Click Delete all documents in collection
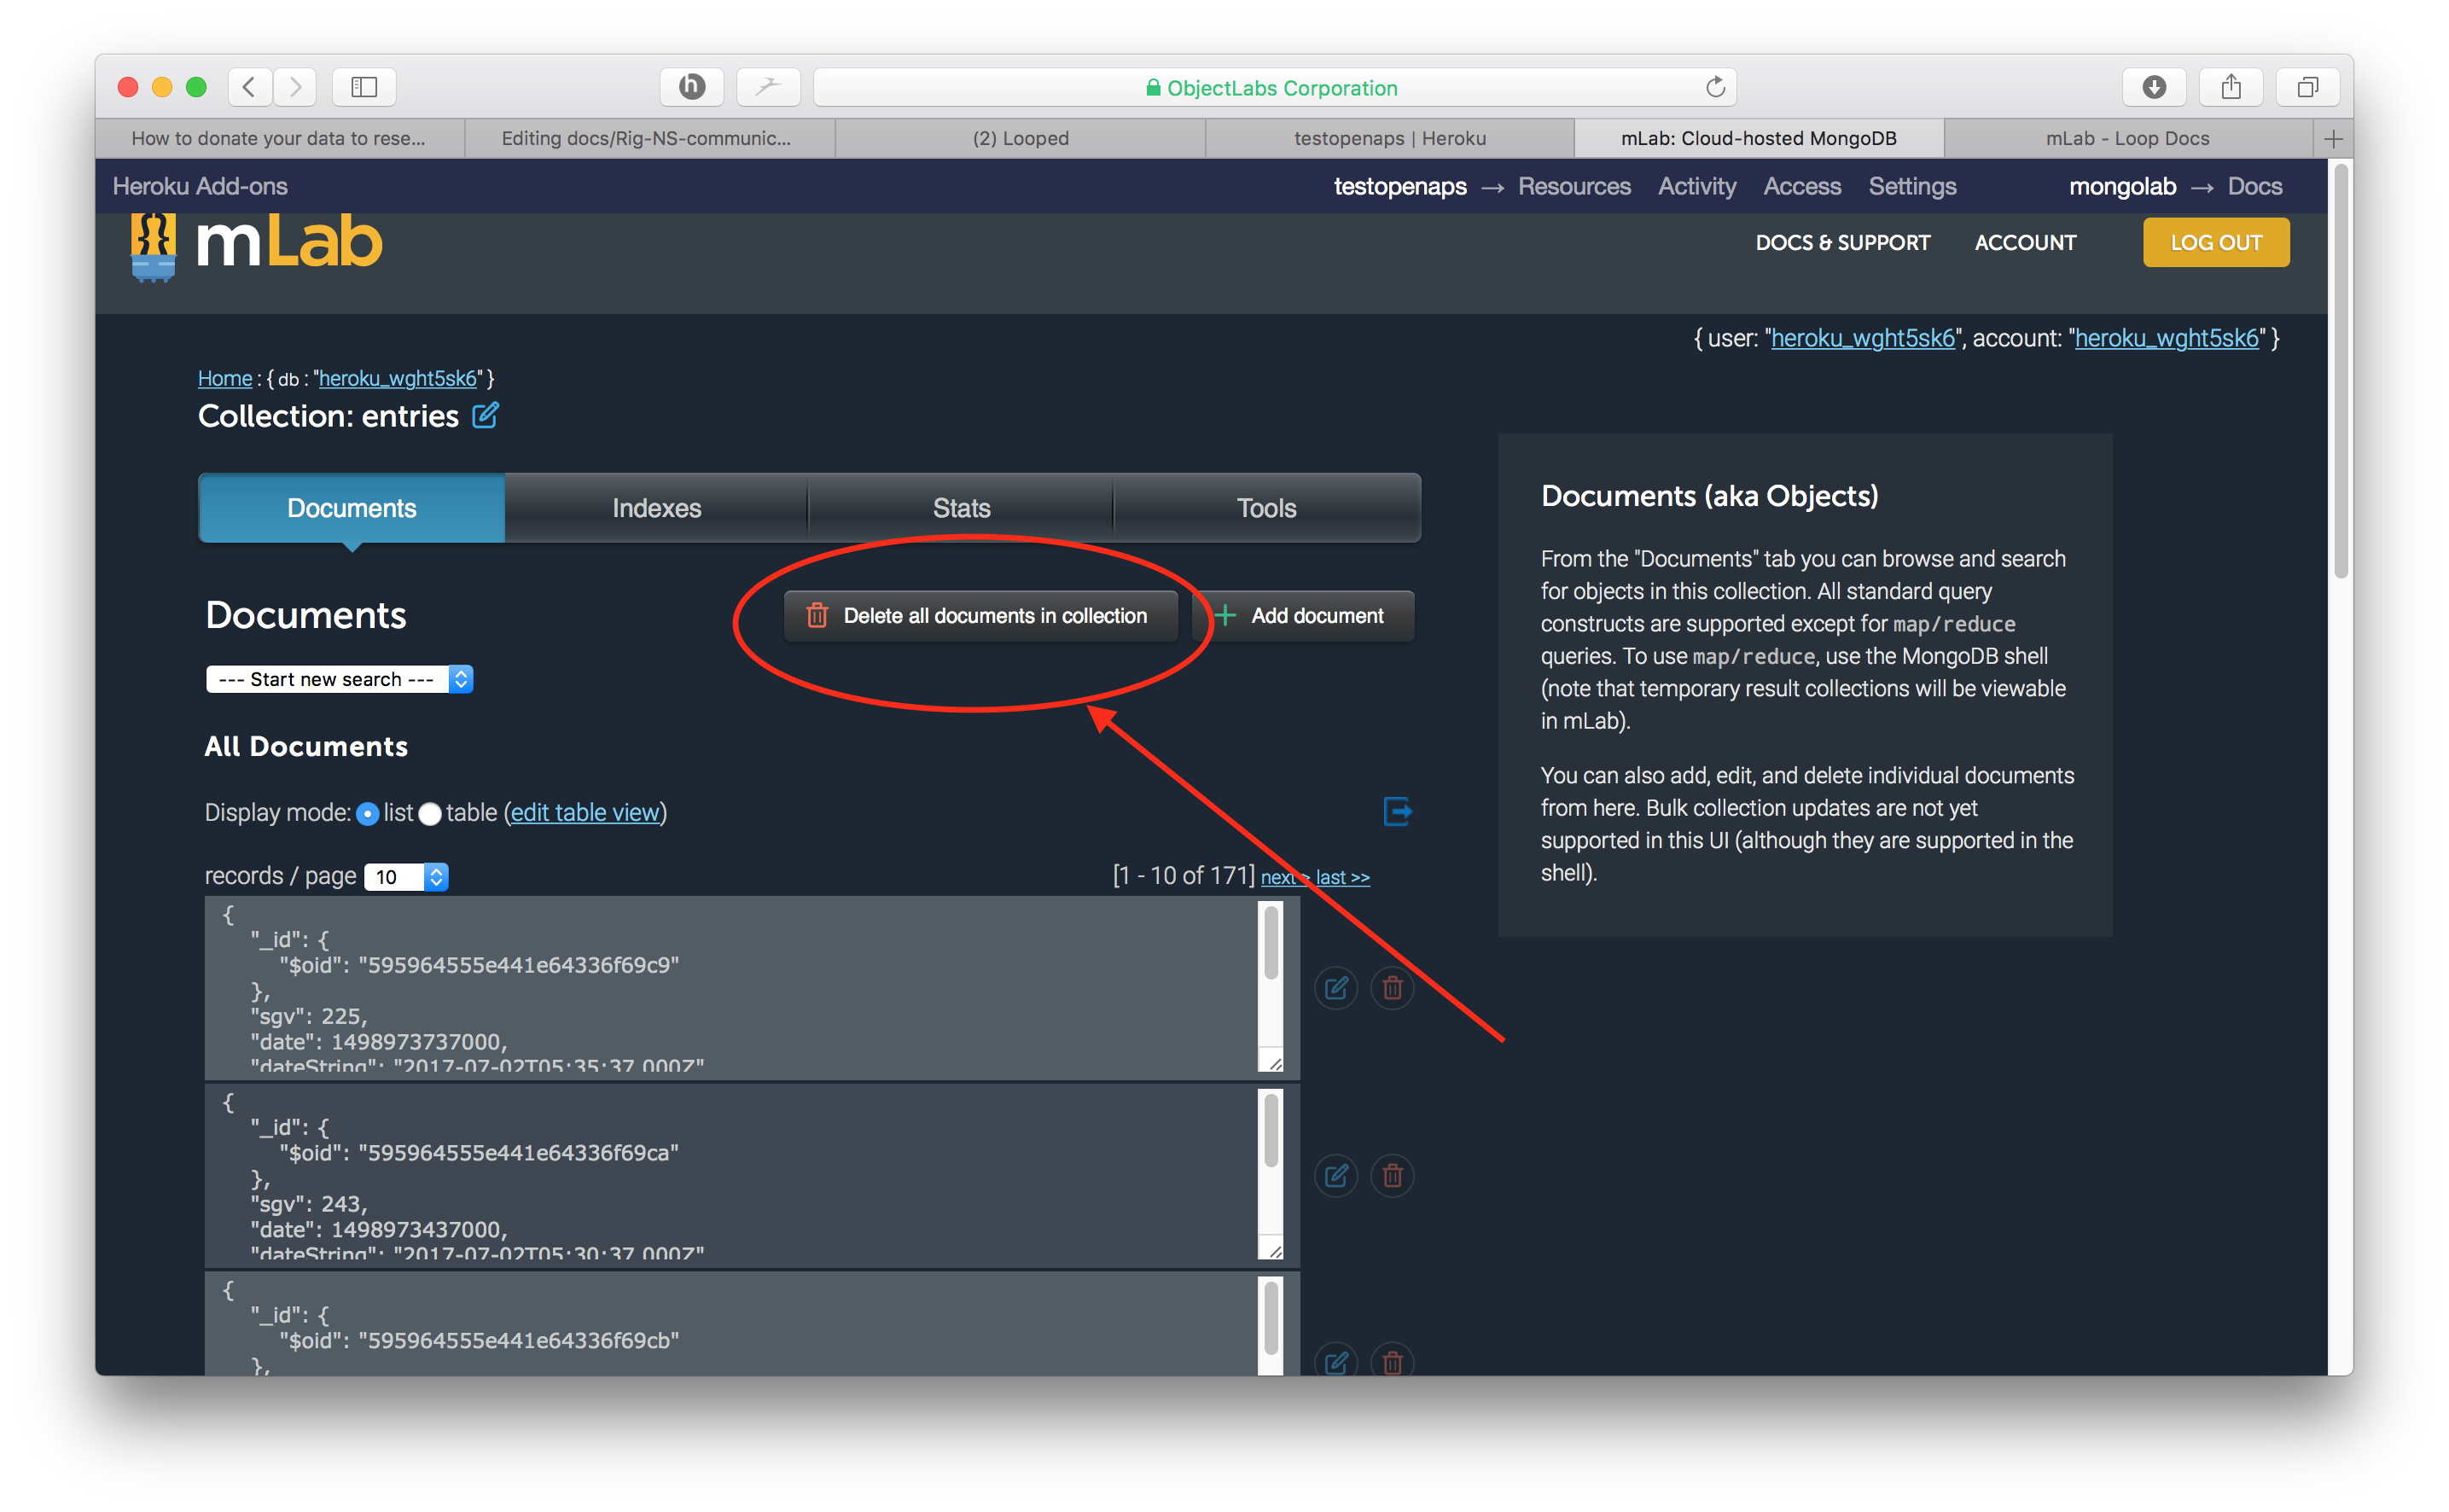Viewport: 2449px width, 1512px height. click(x=981, y=616)
